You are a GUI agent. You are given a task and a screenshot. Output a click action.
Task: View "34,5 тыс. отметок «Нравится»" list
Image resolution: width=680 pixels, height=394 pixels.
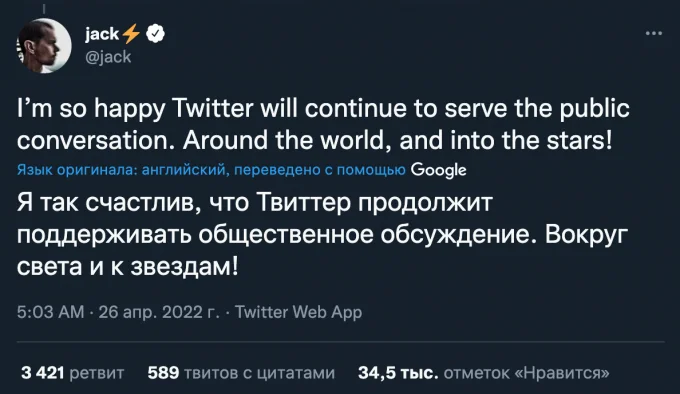[x=484, y=373]
